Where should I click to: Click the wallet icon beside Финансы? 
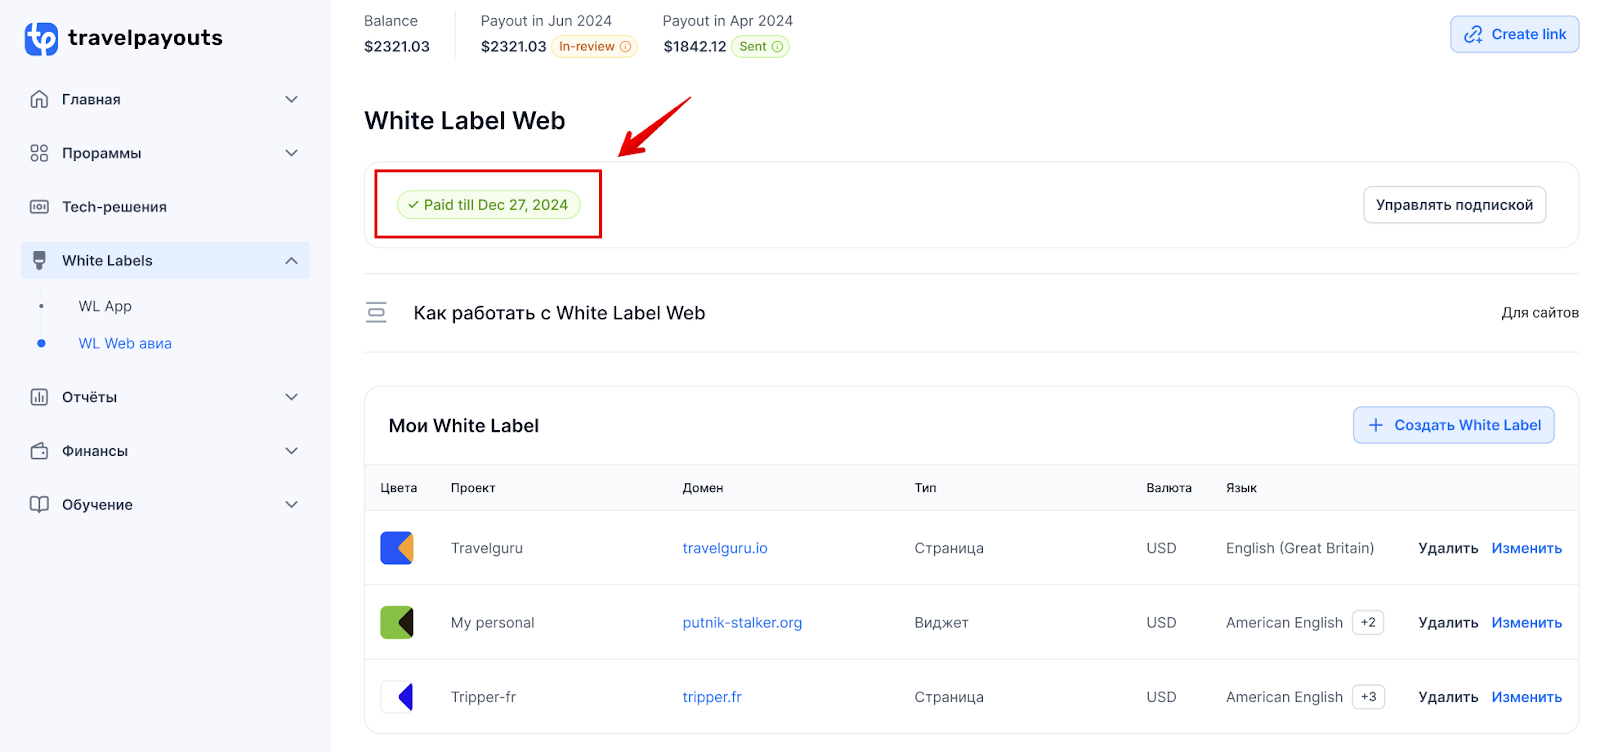click(39, 451)
